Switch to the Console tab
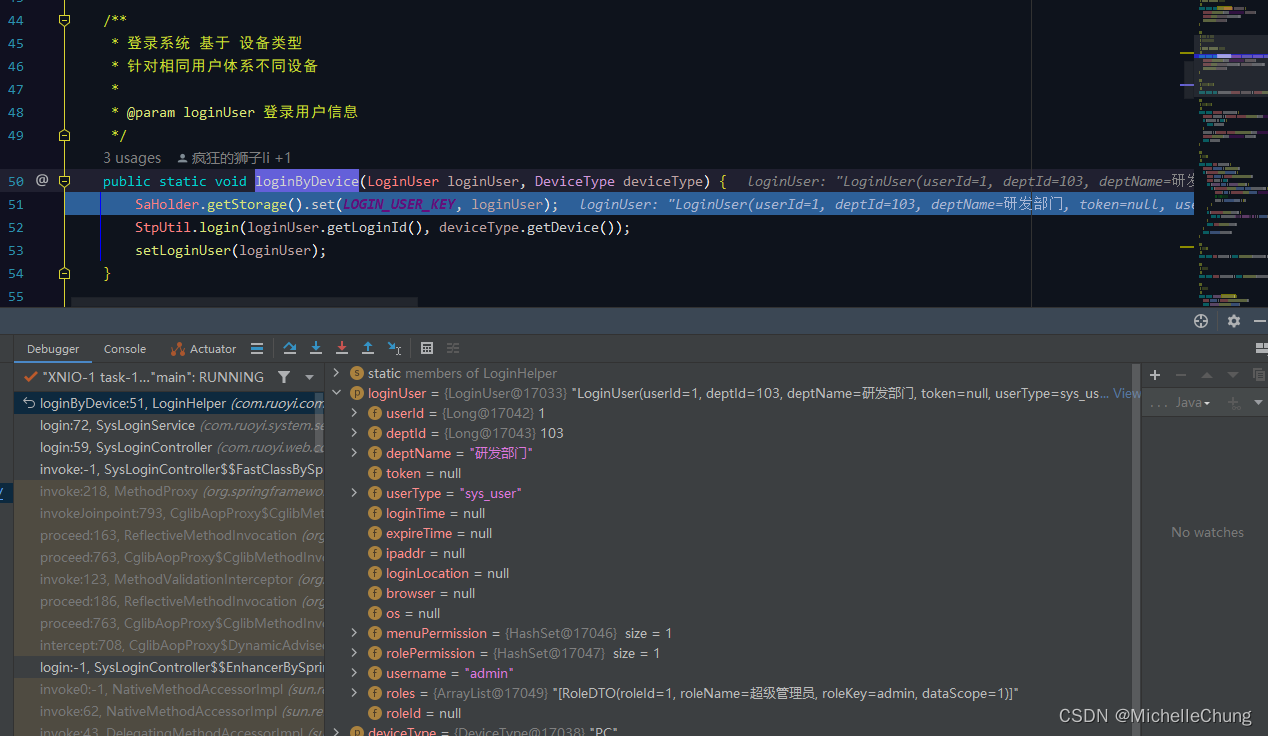 [x=125, y=349]
